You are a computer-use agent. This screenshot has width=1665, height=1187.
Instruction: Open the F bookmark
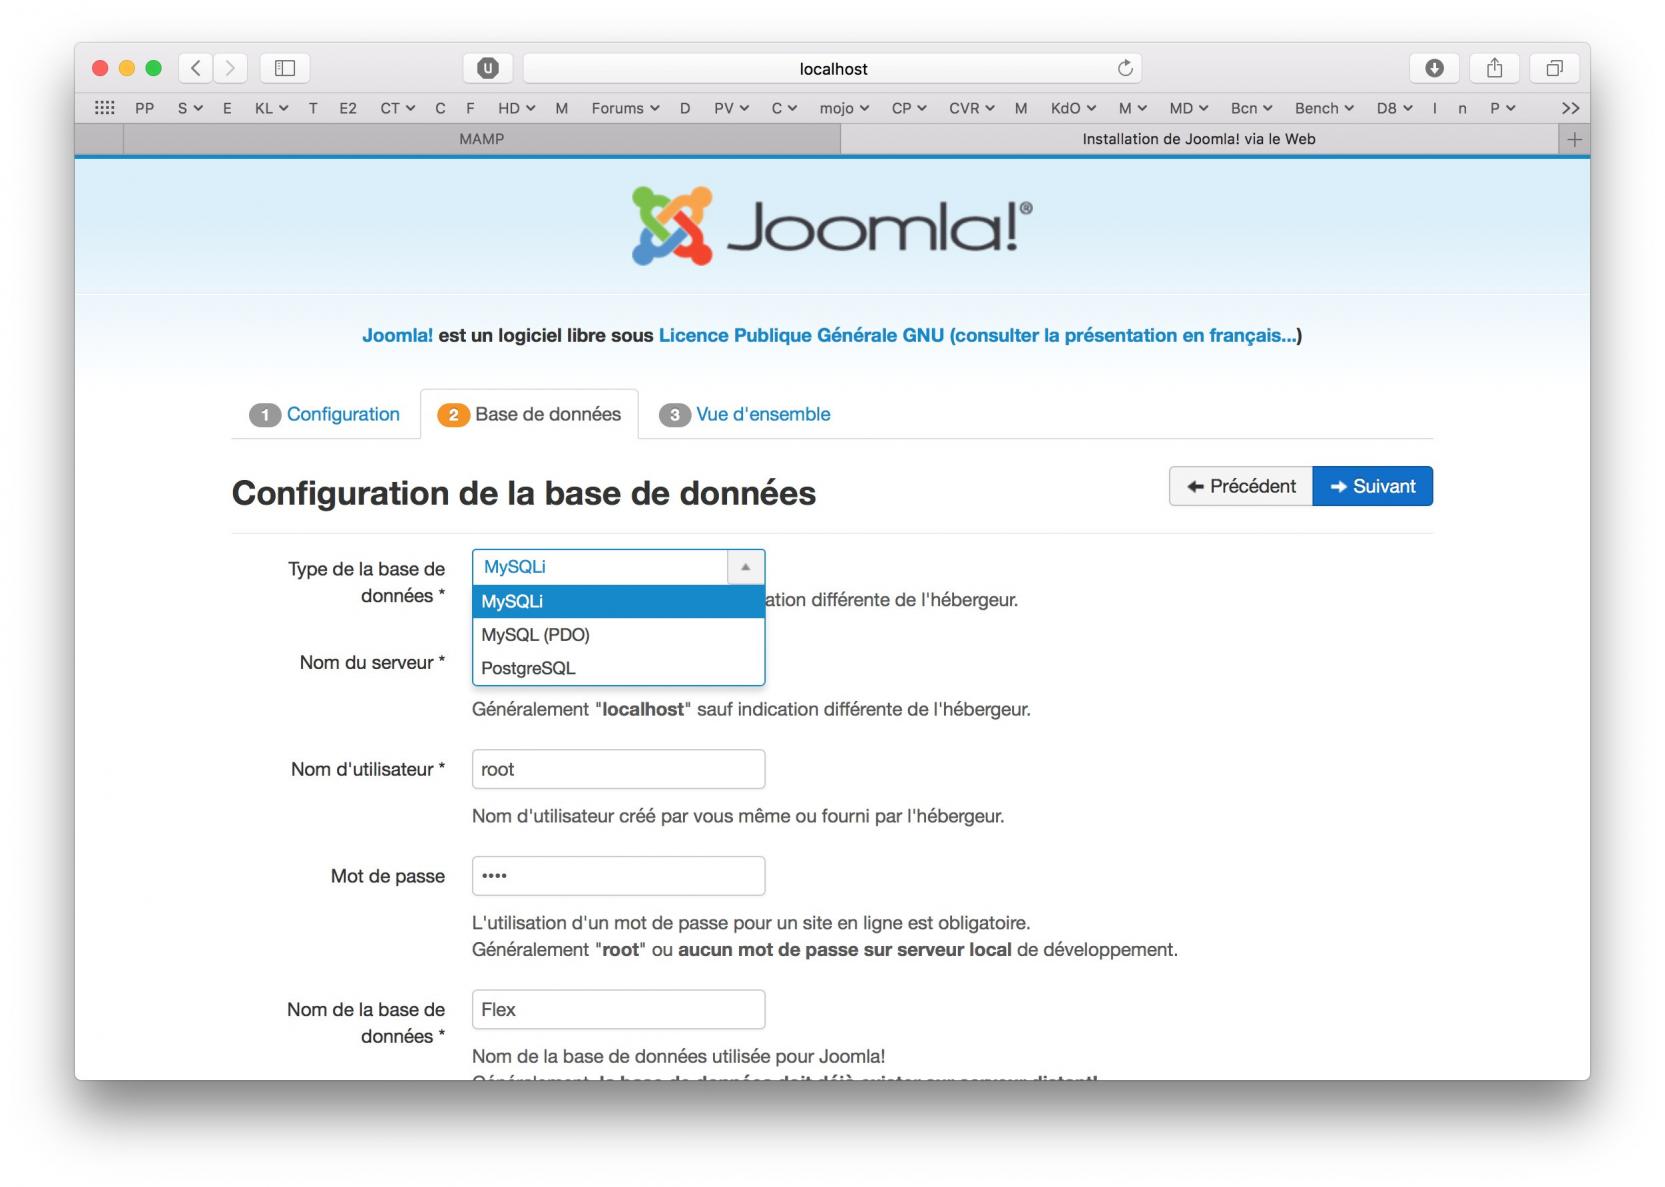(470, 108)
